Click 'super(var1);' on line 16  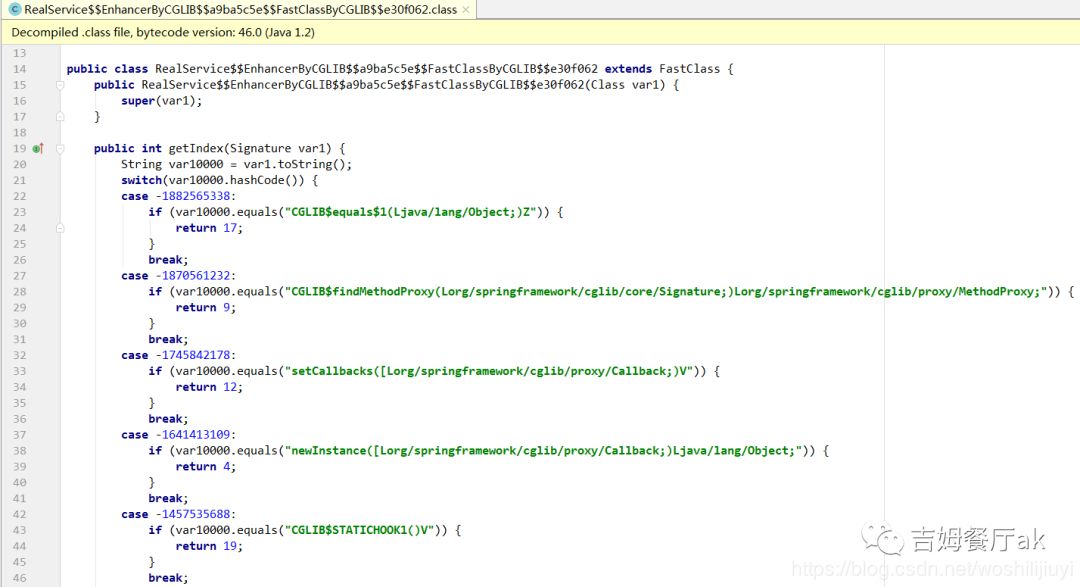162,101
